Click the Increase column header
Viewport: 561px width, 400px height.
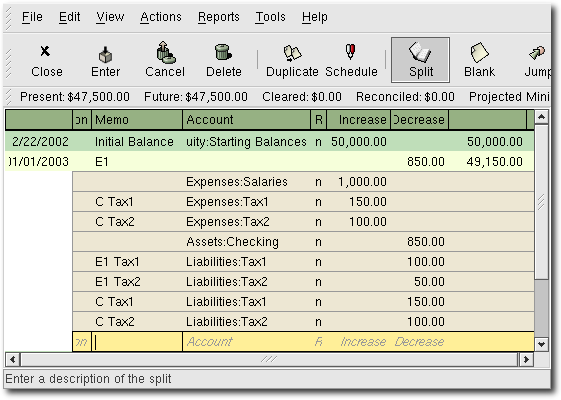(x=358, y=119)
